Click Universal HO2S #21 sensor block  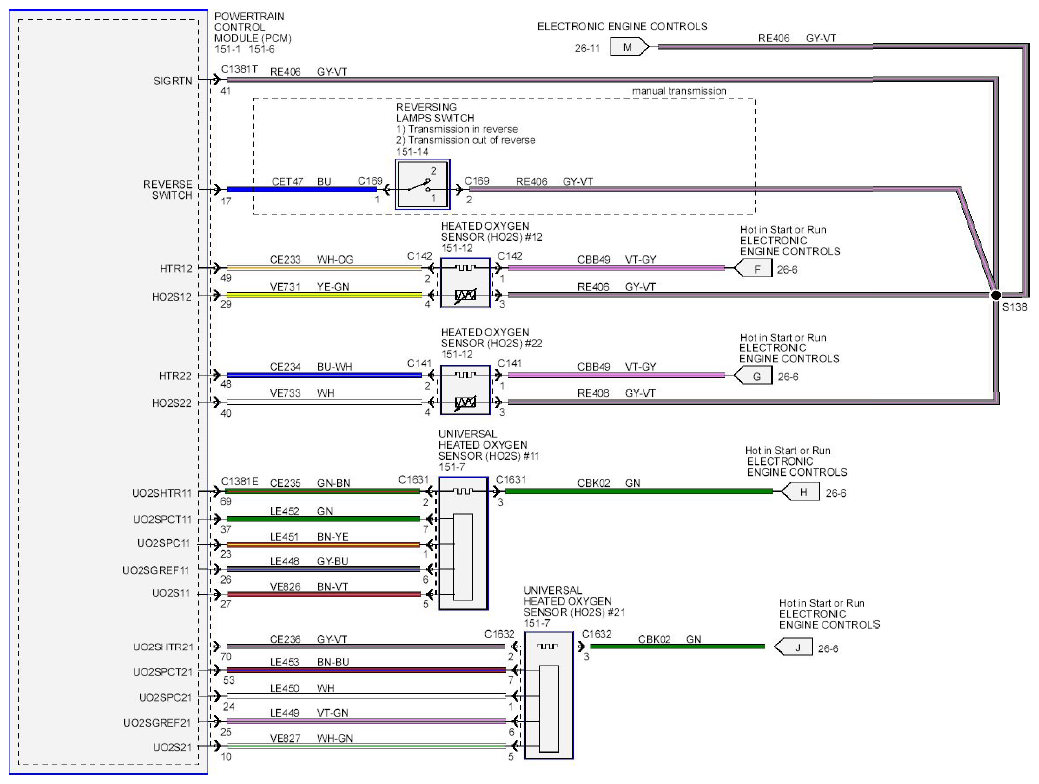point(549,695)
